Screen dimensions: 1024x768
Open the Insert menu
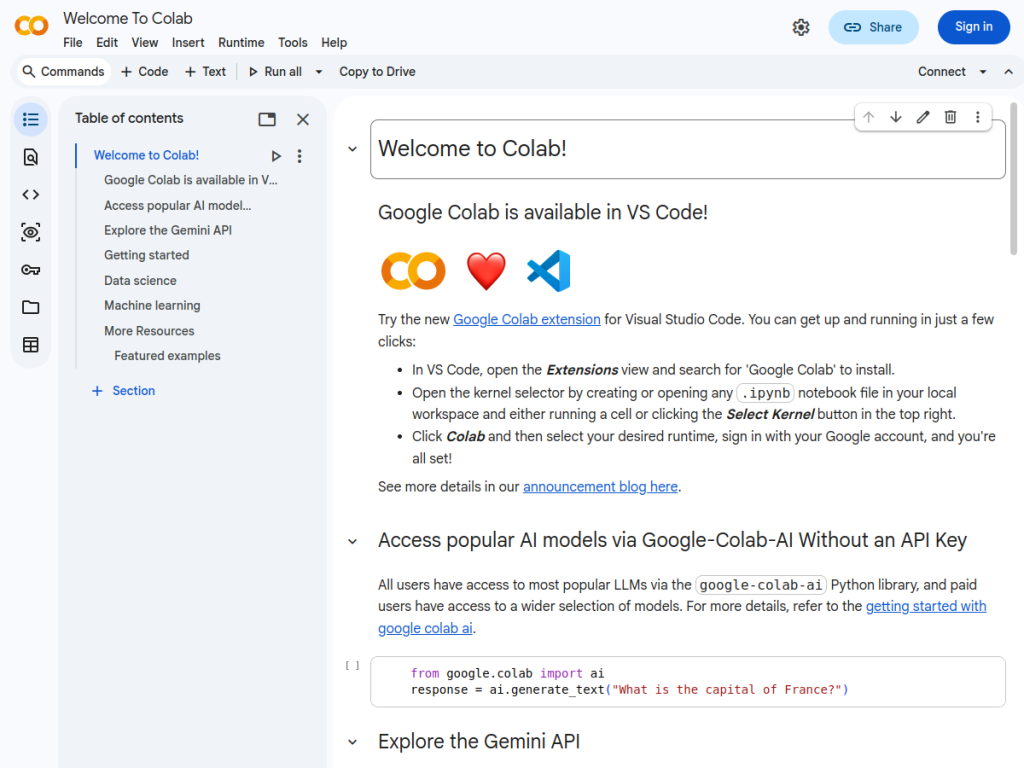coord(188,42)
